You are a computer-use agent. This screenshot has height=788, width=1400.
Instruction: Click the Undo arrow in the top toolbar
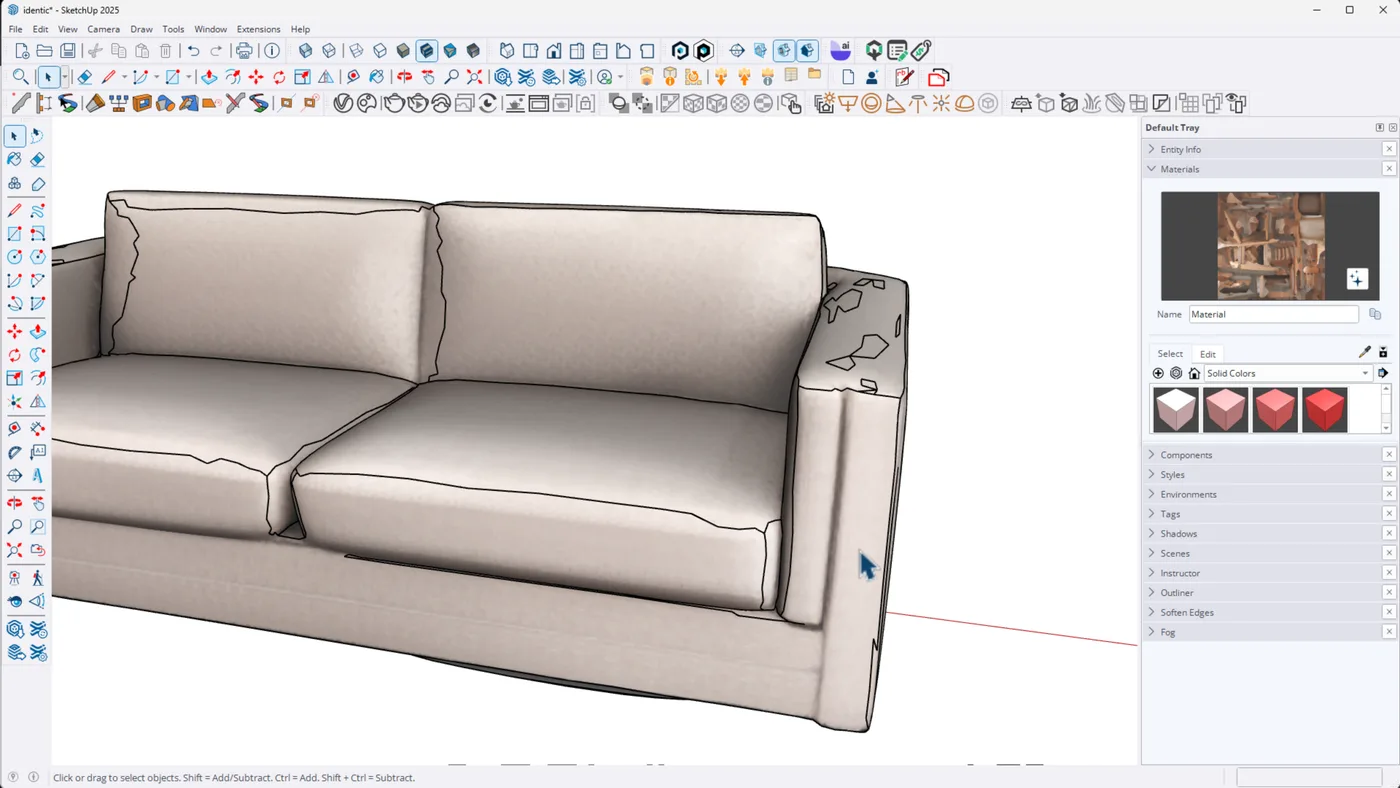coord(193,51)
